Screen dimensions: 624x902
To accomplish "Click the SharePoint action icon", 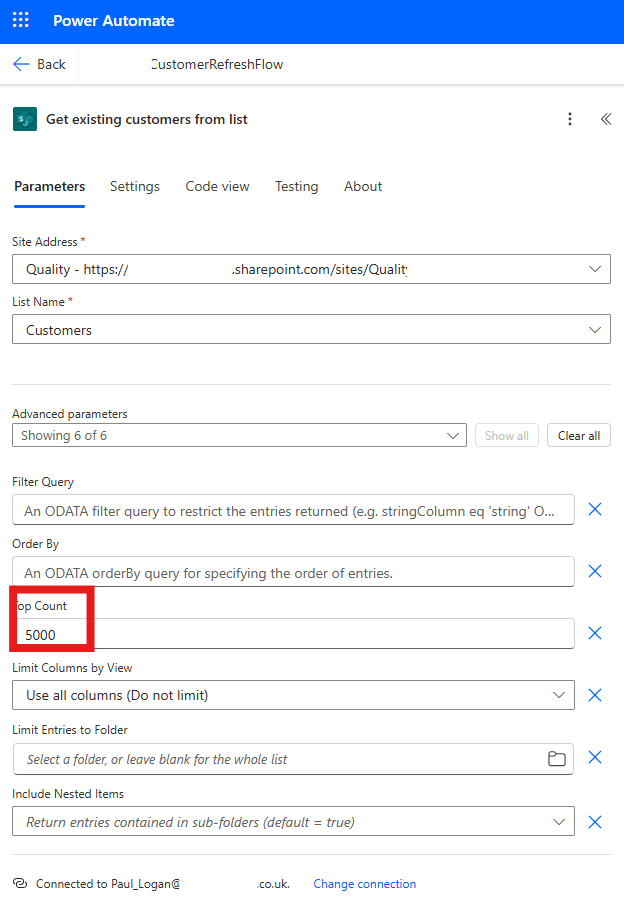I will (x=25, y=119).
